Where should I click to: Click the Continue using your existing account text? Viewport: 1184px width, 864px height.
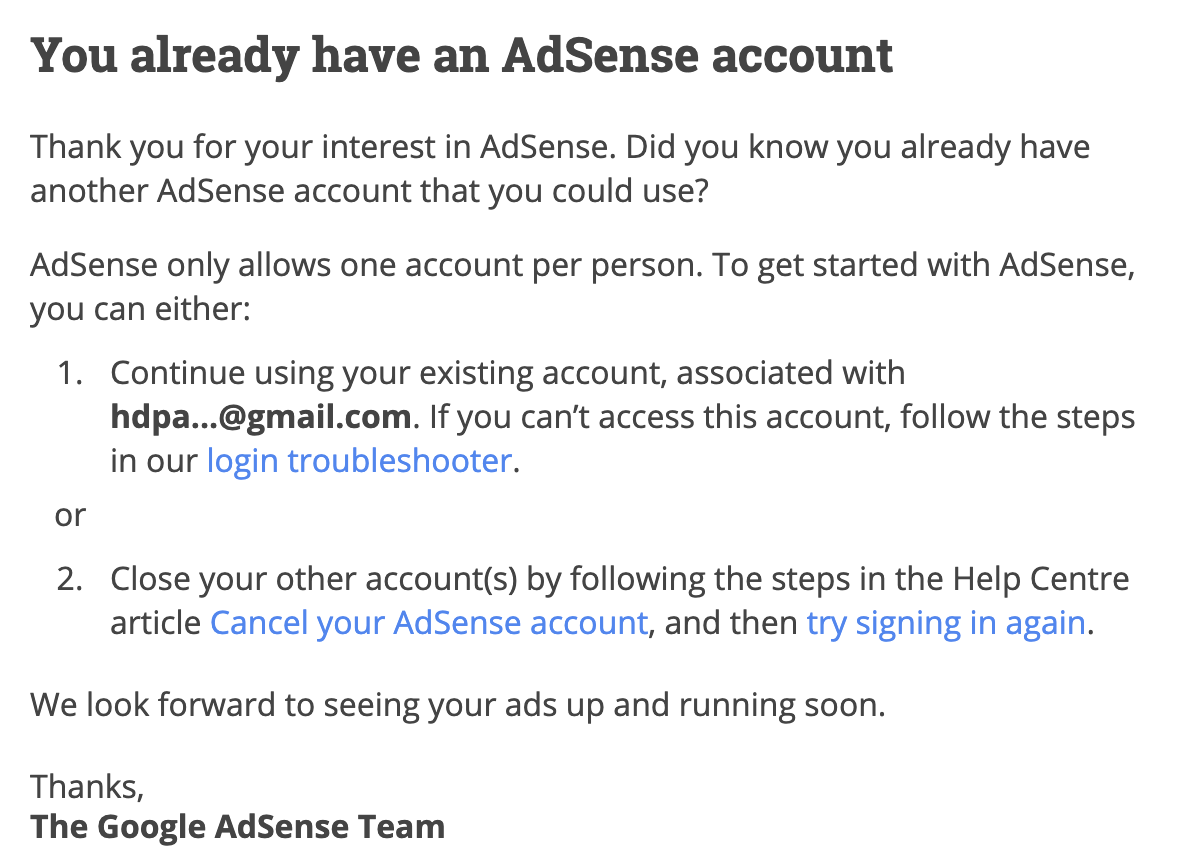pyautogui.click(x=390, y=373)
